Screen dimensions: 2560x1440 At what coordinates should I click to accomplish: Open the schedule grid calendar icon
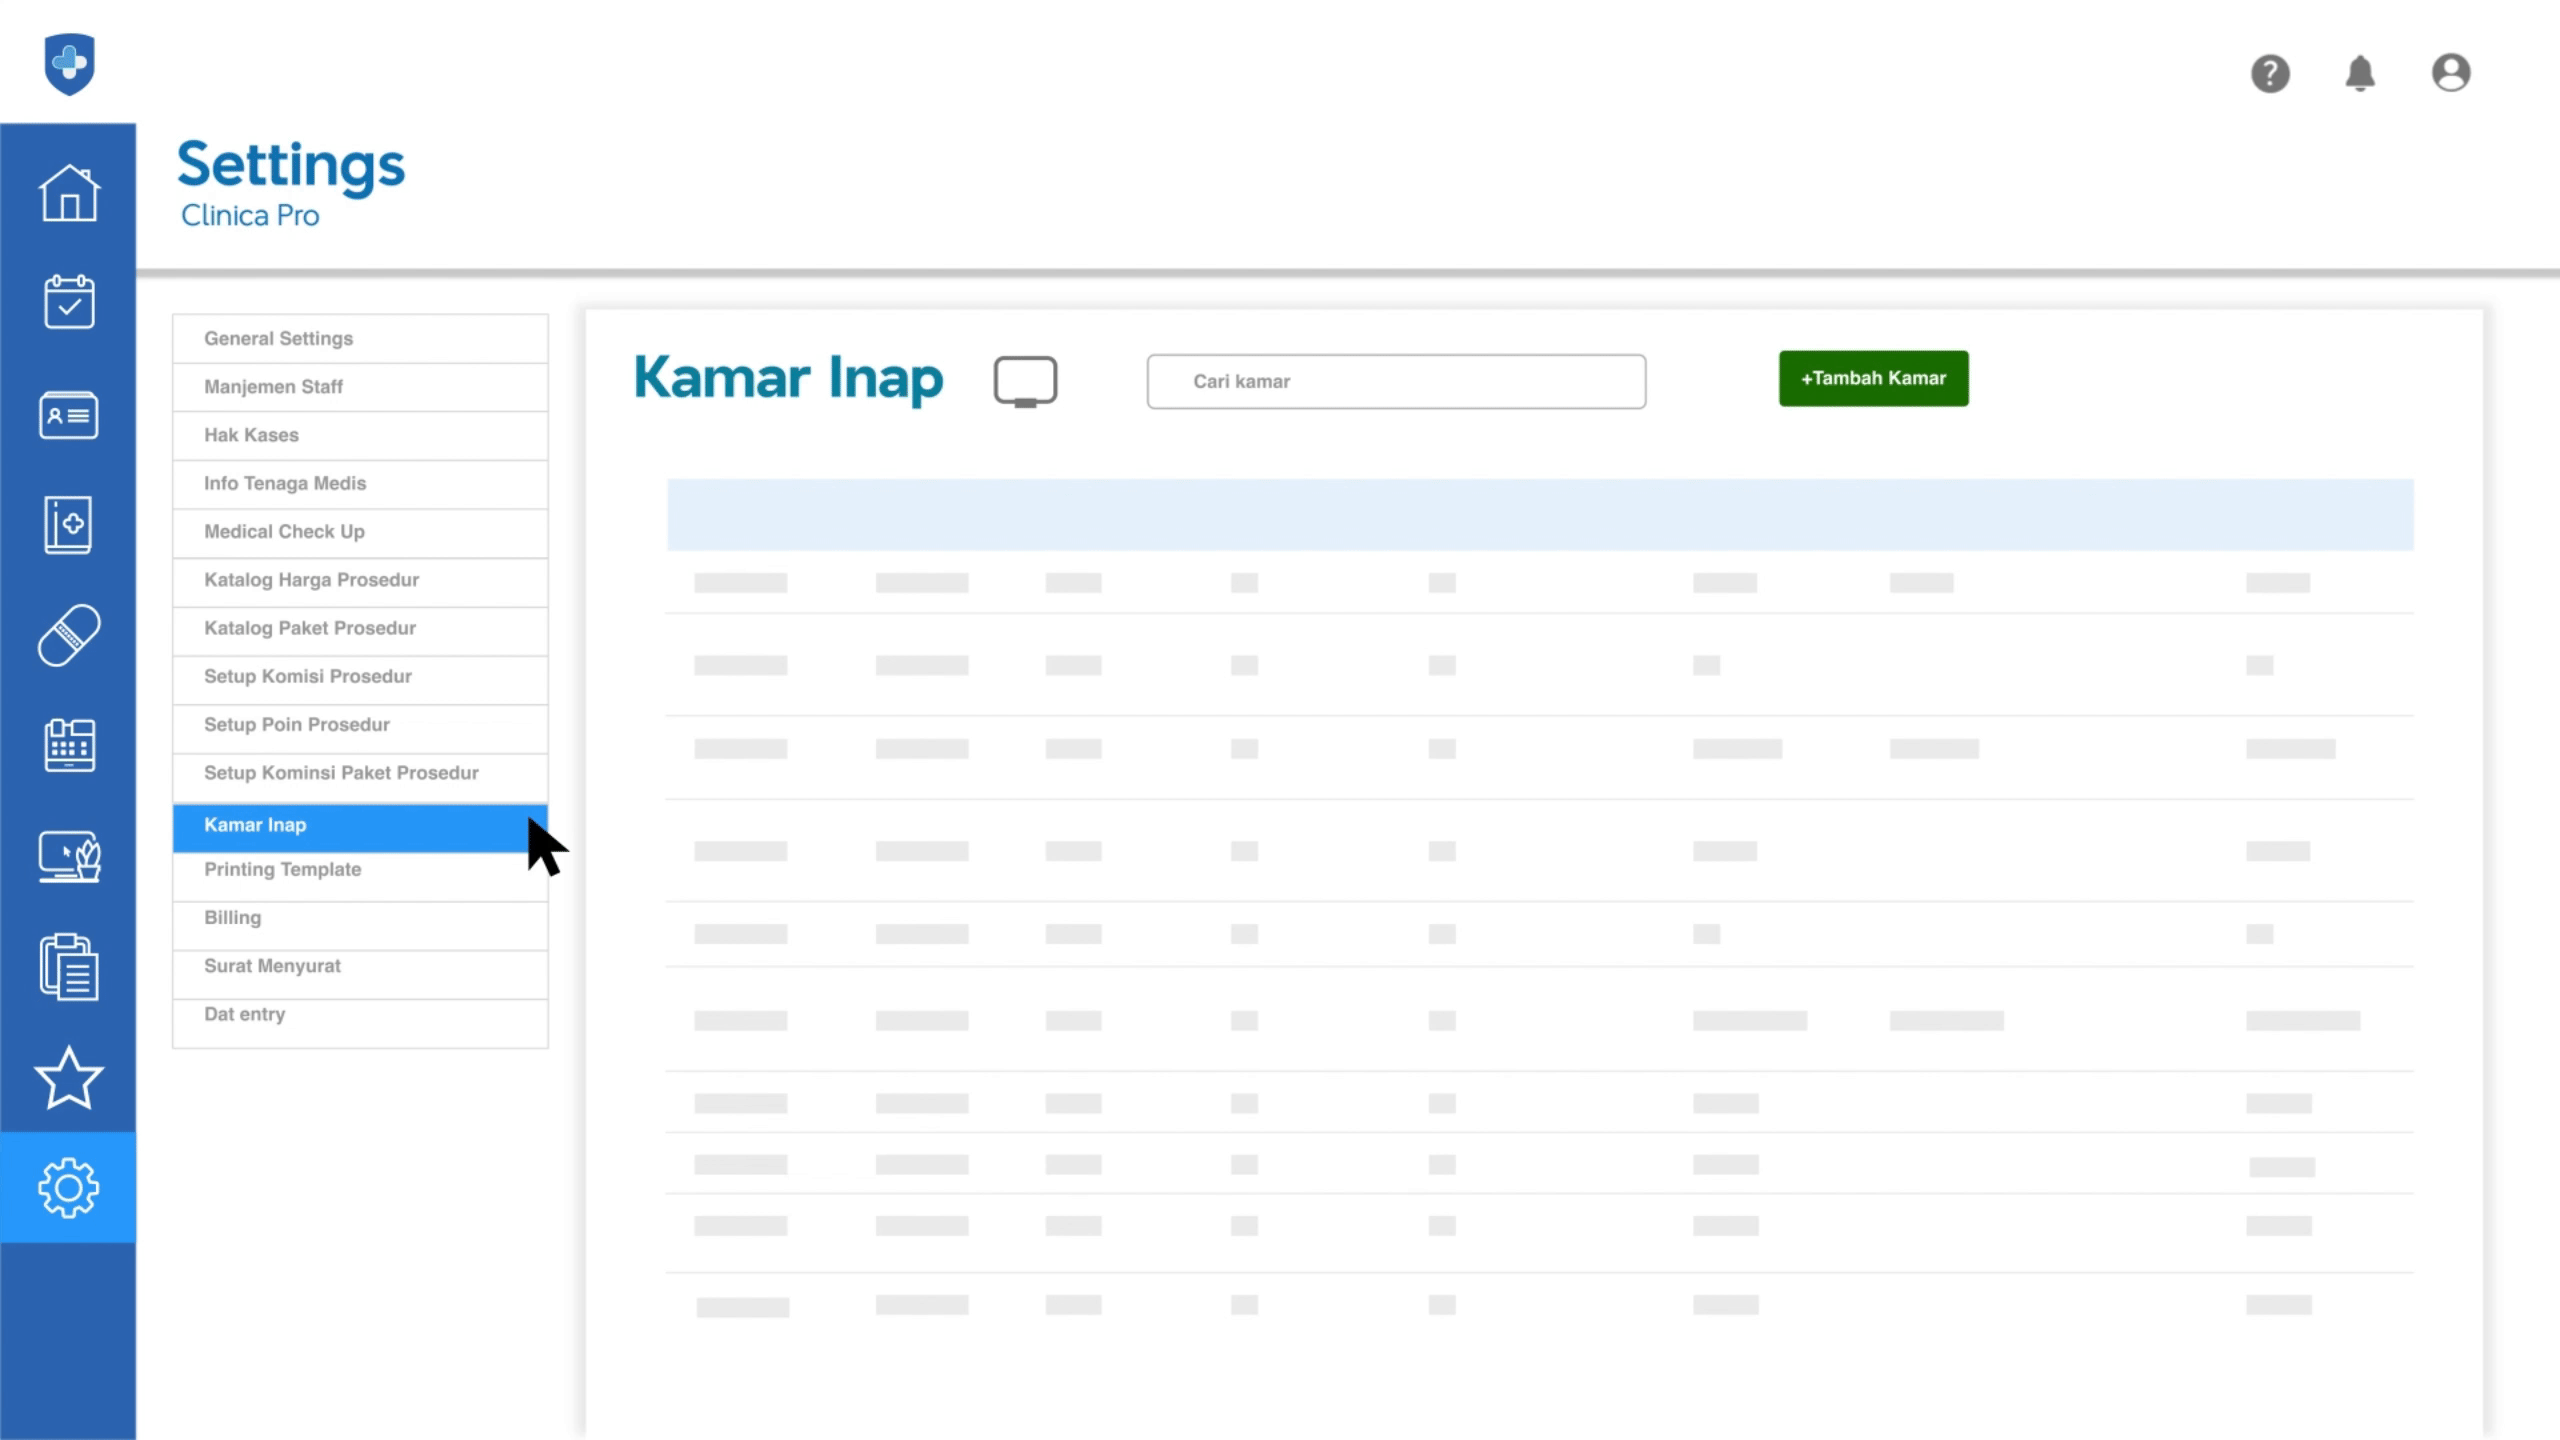(x=68, y=745)
